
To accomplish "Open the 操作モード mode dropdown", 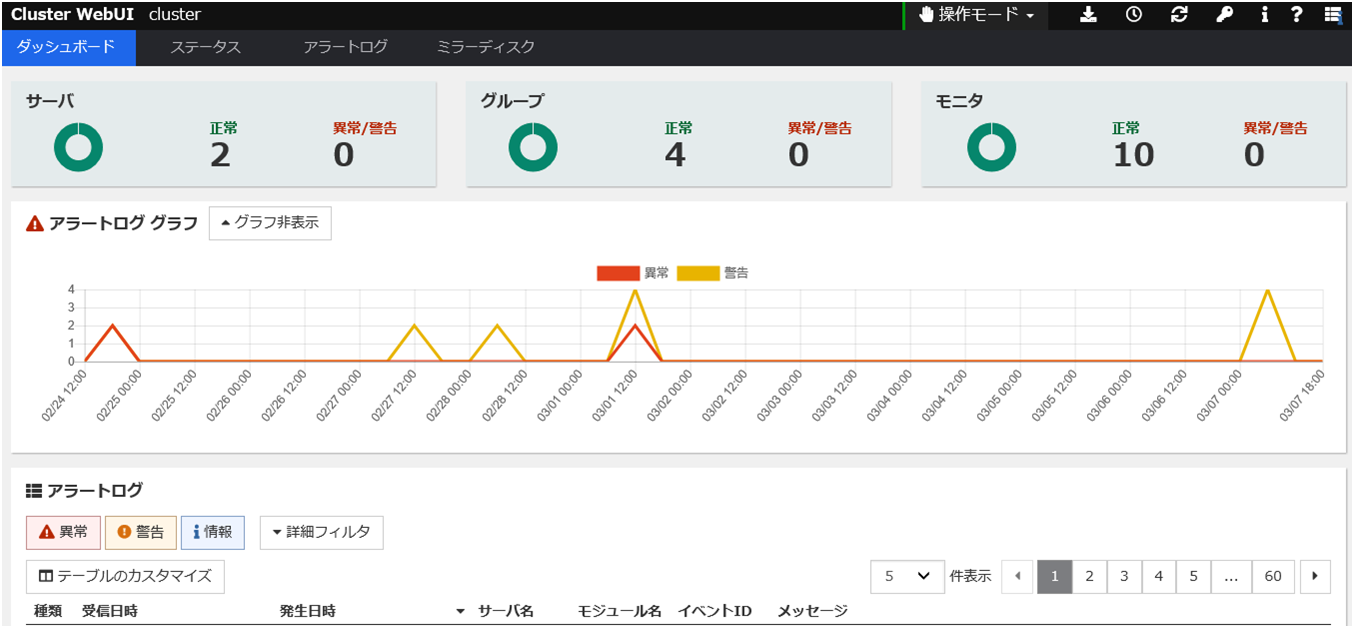I will 976,15.
